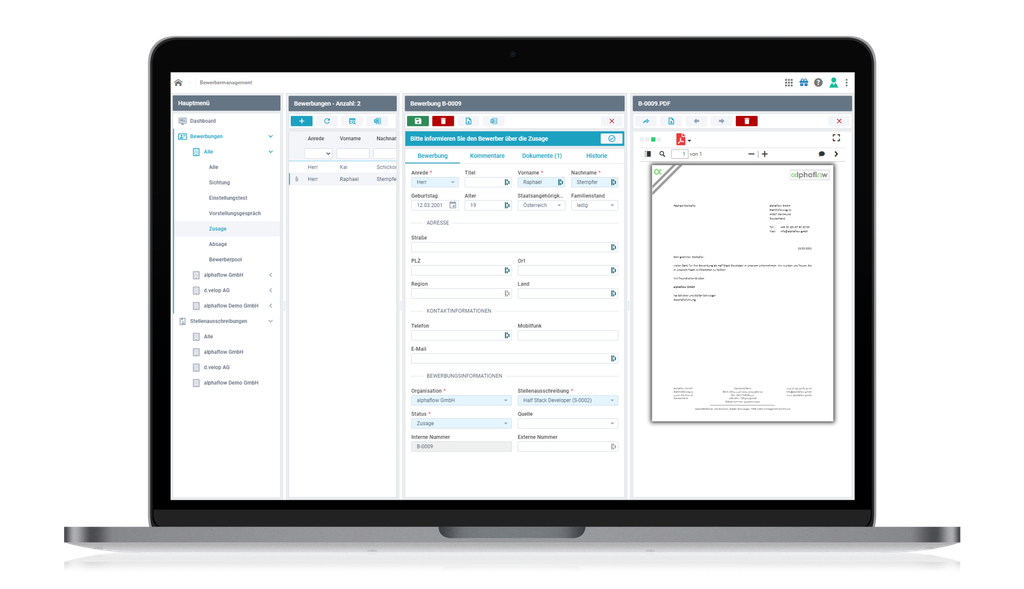Screen dimensions: 1024x589
Task: Go to the home icon in header
Action: coord(178,83)
